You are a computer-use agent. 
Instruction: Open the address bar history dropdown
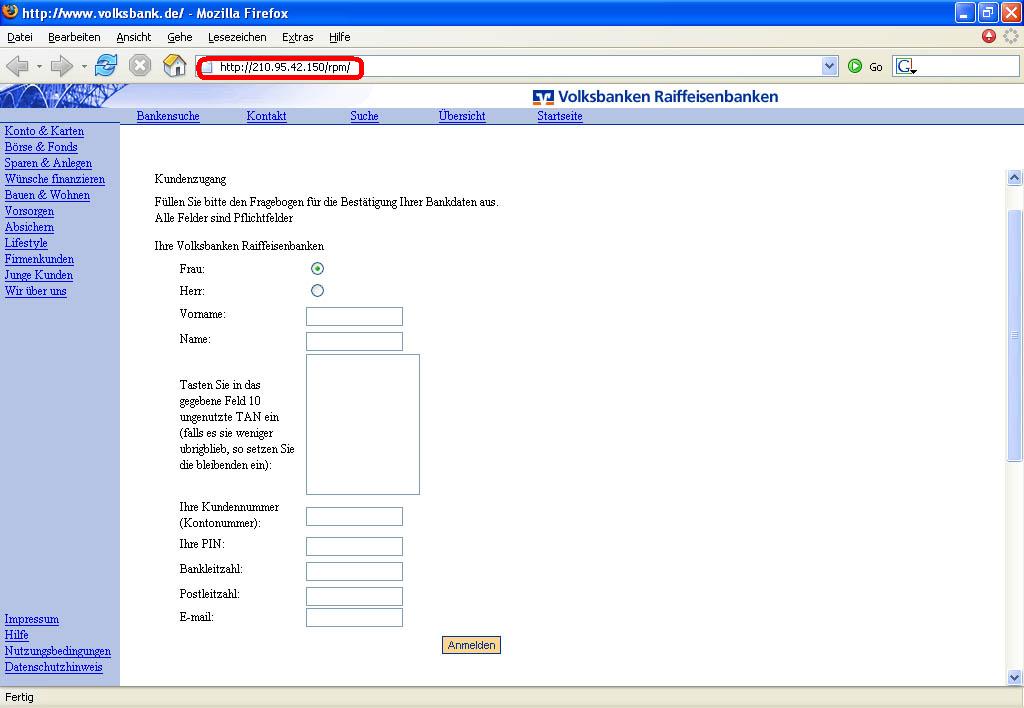pos(829,66)
